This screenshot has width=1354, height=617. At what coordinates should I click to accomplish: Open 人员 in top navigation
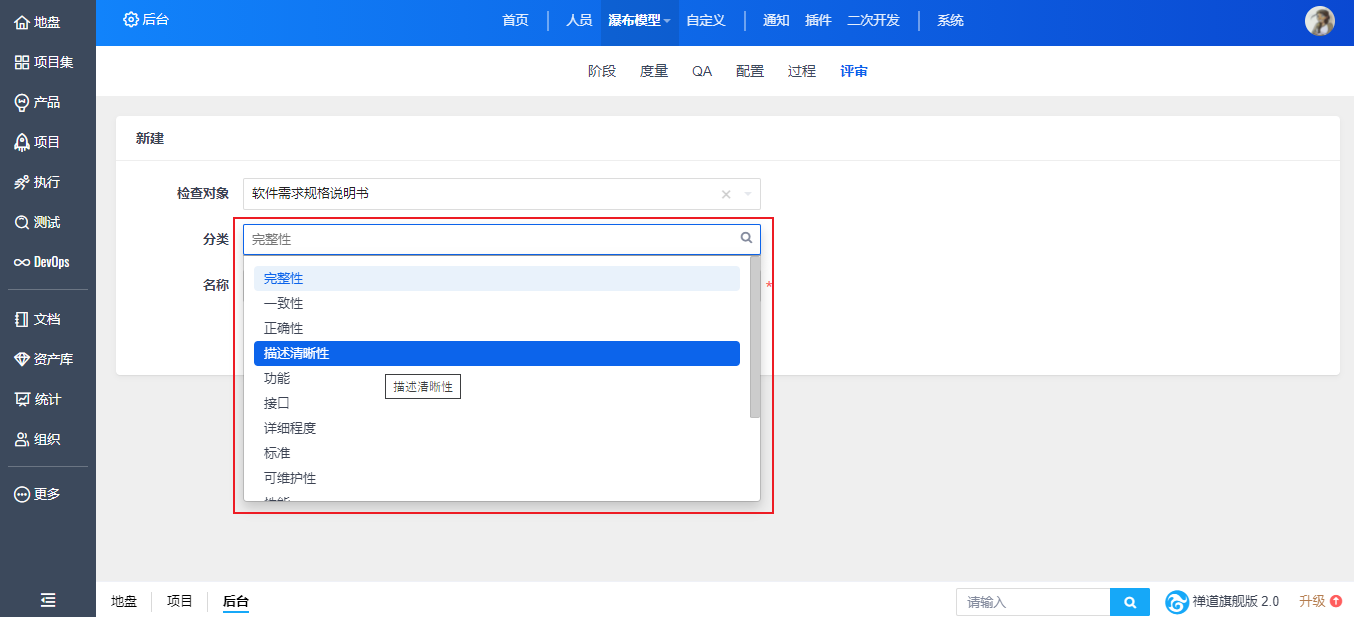pyautogui.click(x=579, y=20)
